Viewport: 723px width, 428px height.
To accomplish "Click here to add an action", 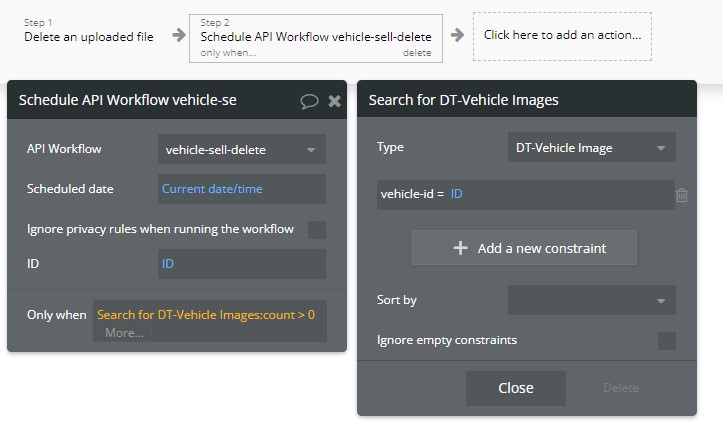I will pos(562,35).
